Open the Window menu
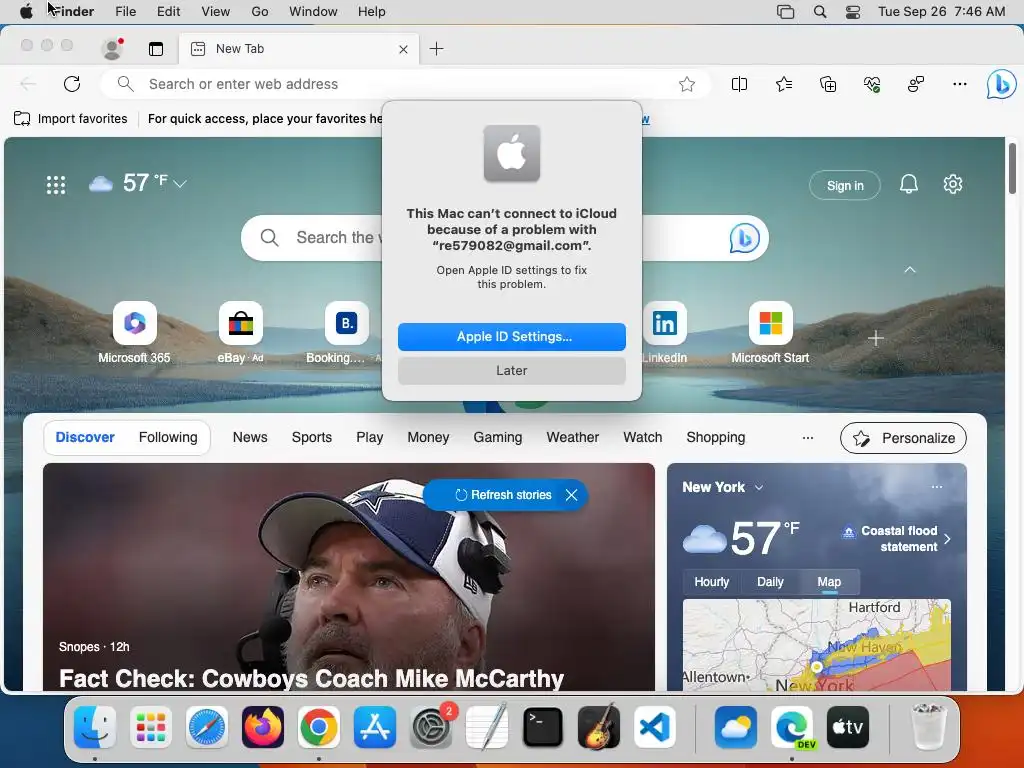 point(313,12)
